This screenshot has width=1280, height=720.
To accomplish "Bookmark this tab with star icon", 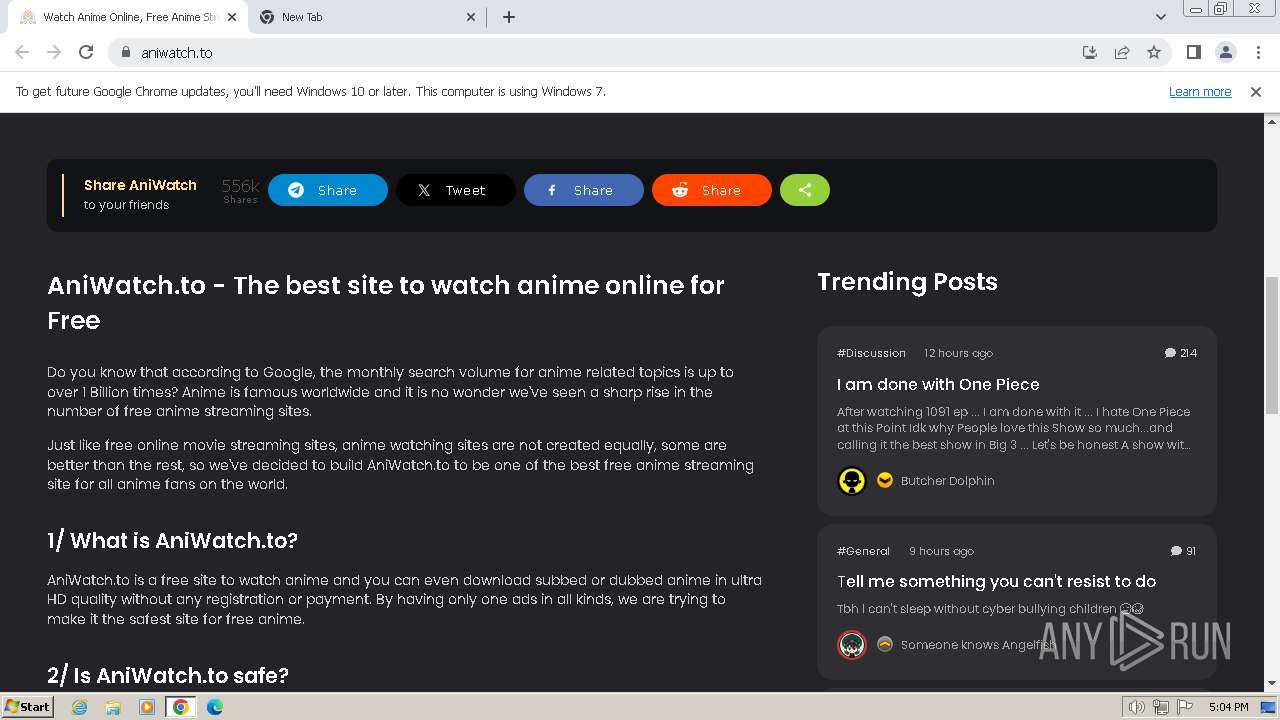I will 1154,52.
